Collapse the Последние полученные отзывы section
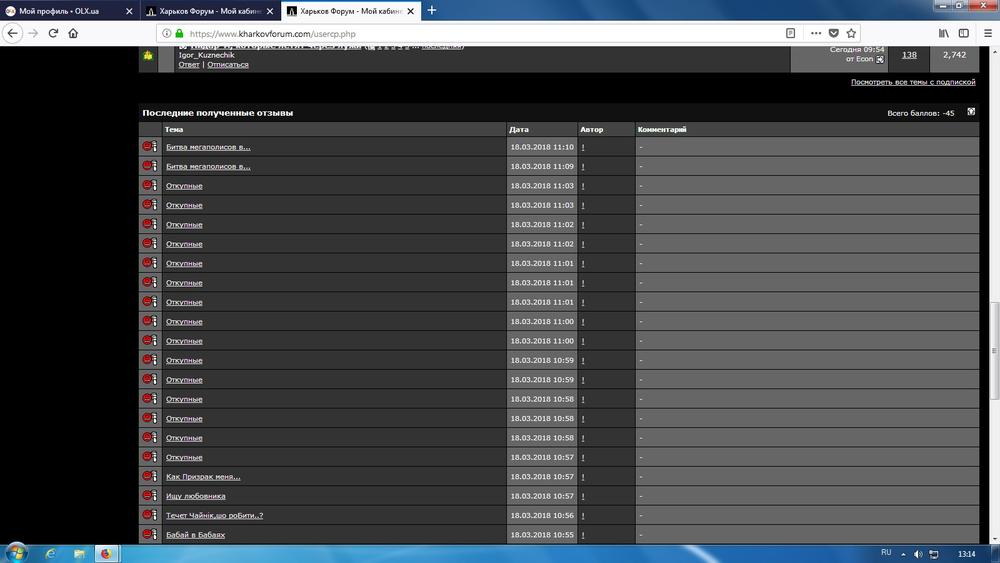Image resolution: width=1000 pixels, height=563 pixels. (x=971, y=112)
